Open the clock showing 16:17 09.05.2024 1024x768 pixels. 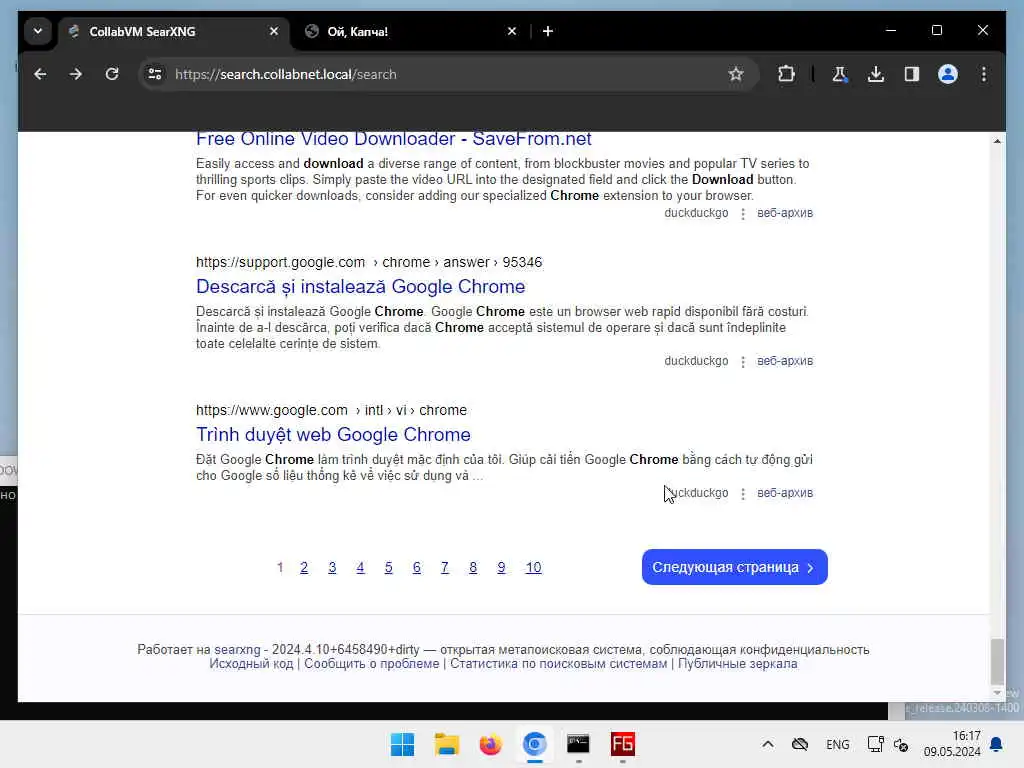(x=952, y=744)
